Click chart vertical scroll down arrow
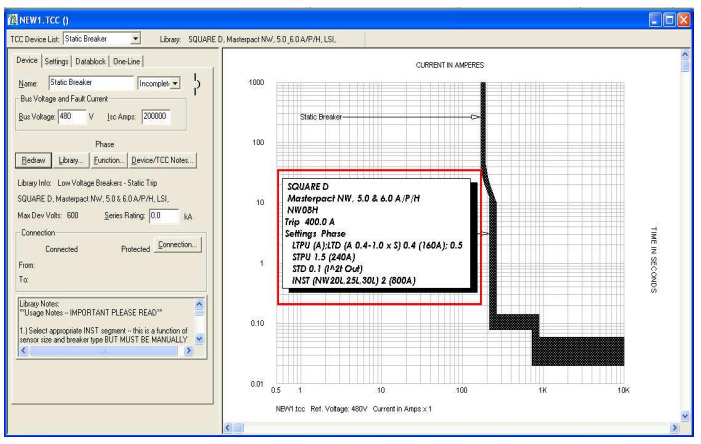This screenshot has height=444, width=701. 685,416
